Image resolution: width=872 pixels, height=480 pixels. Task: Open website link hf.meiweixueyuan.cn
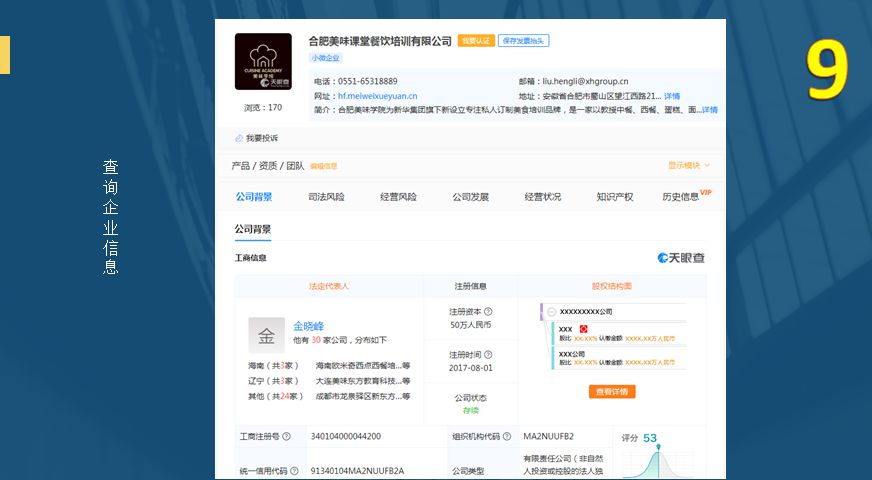coord(378,96)
